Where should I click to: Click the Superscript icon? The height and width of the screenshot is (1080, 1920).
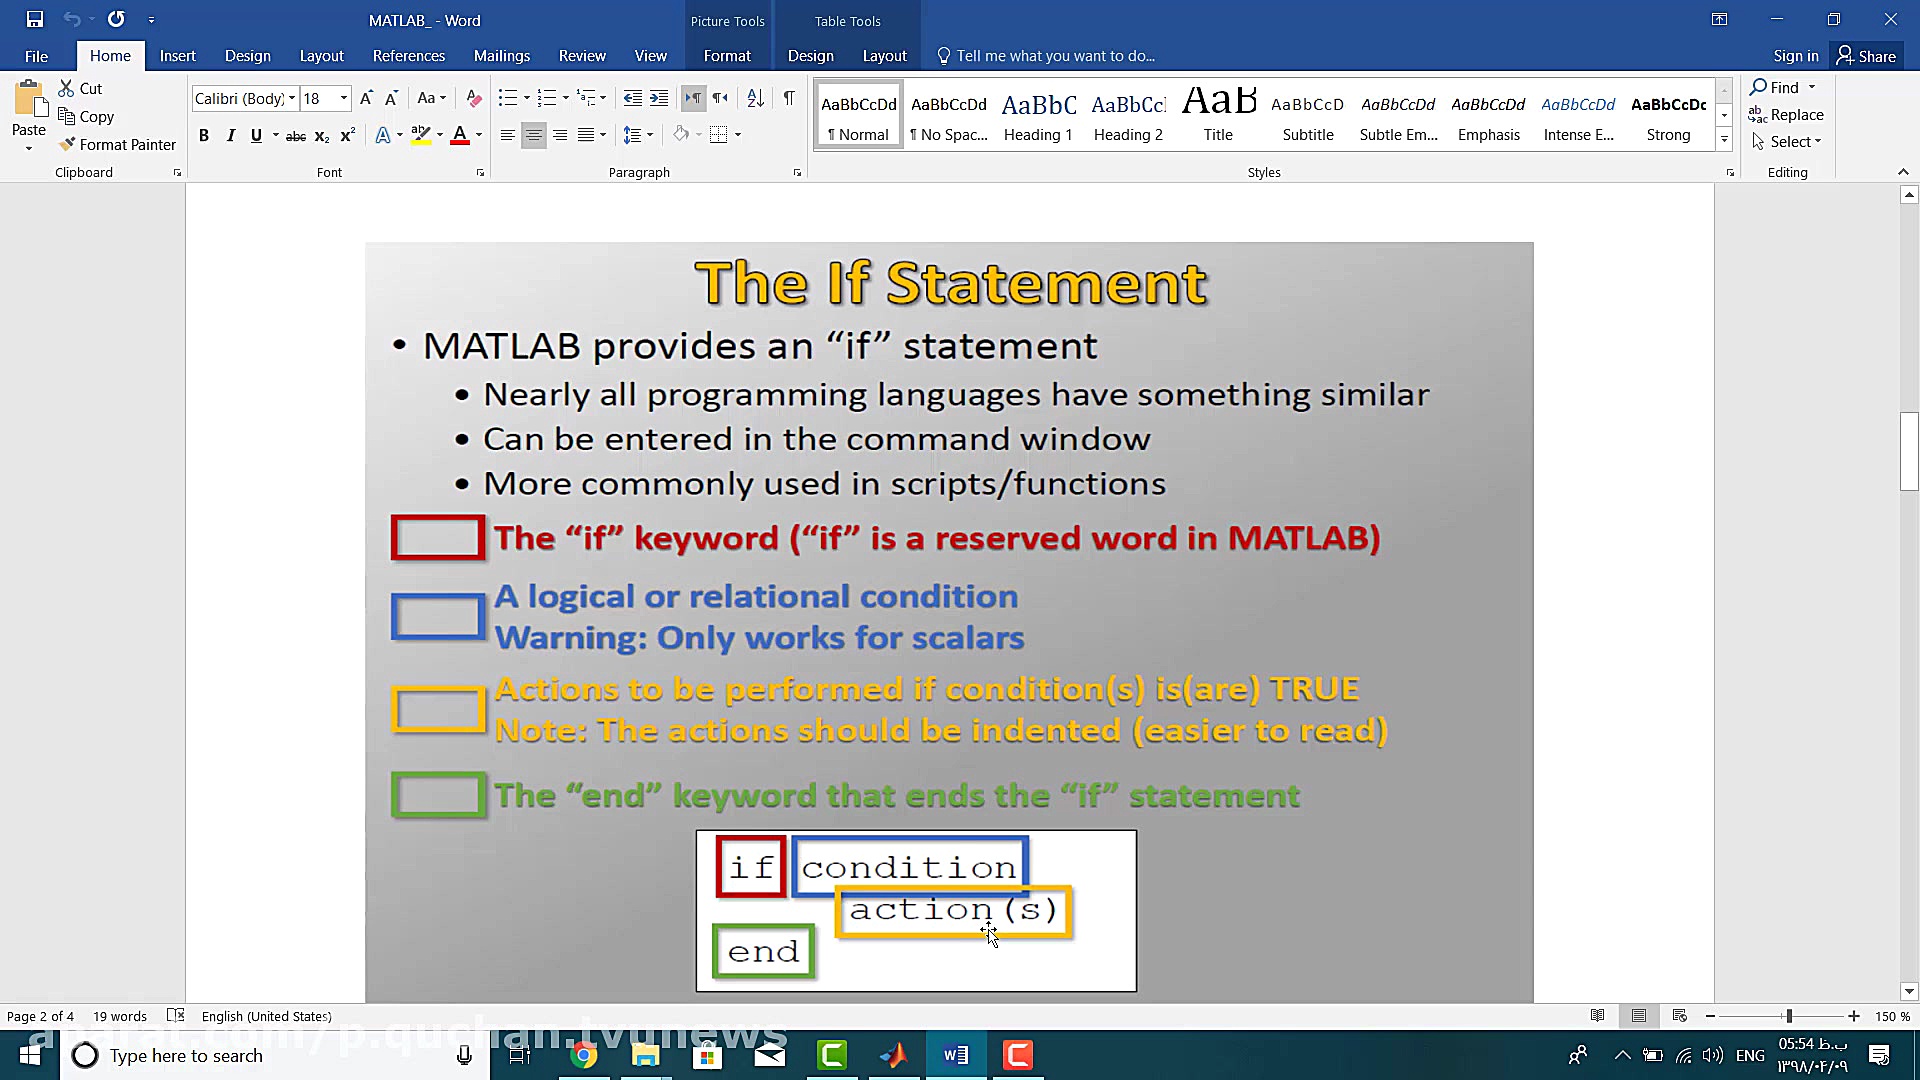(347, 136)
